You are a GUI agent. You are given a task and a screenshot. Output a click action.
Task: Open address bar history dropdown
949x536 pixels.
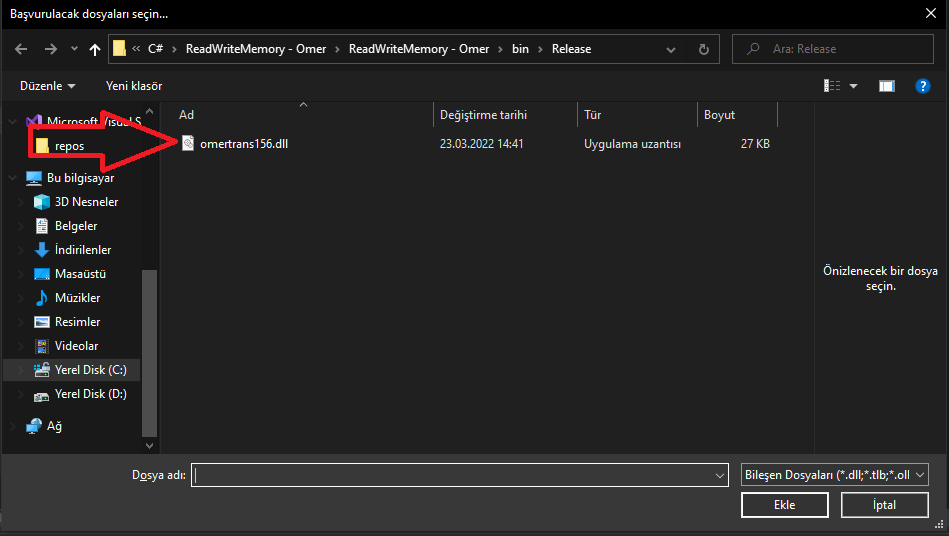671,50
